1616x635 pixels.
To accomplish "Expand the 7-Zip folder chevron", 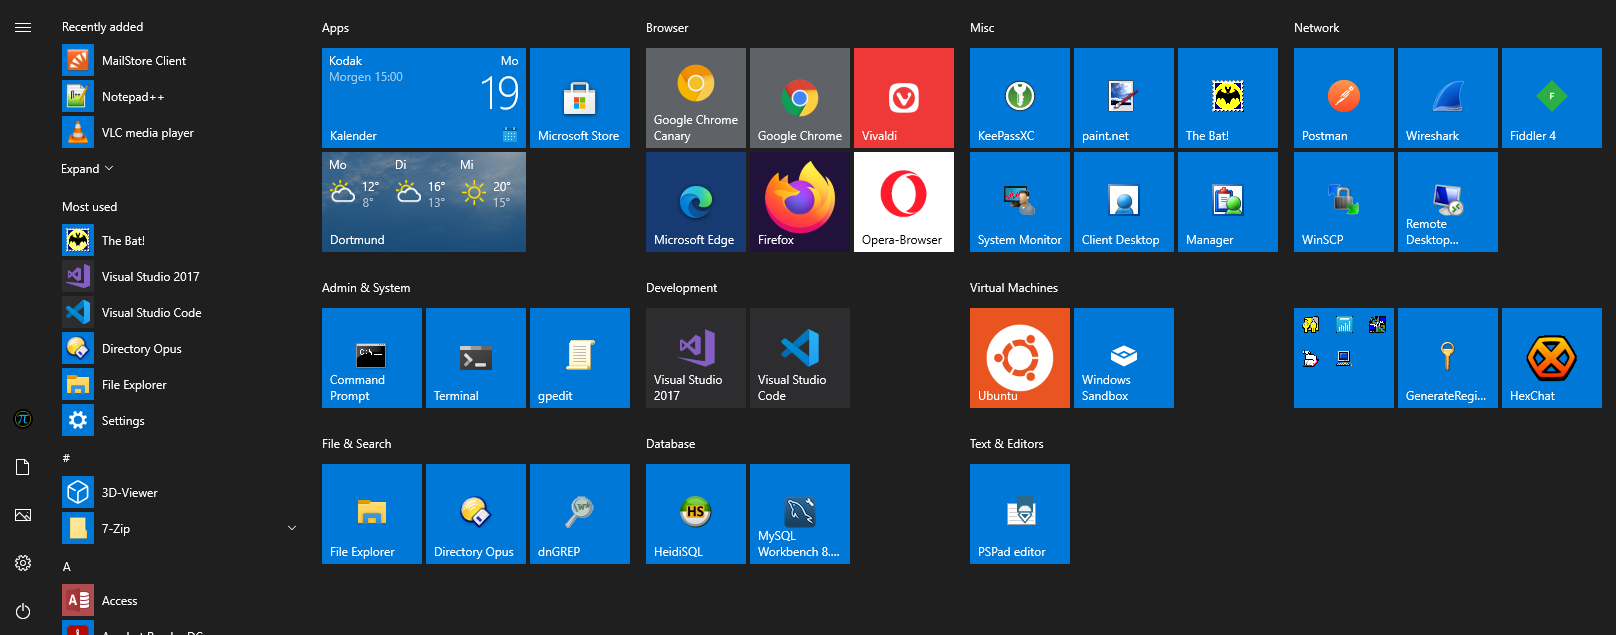I will point(292,528).
